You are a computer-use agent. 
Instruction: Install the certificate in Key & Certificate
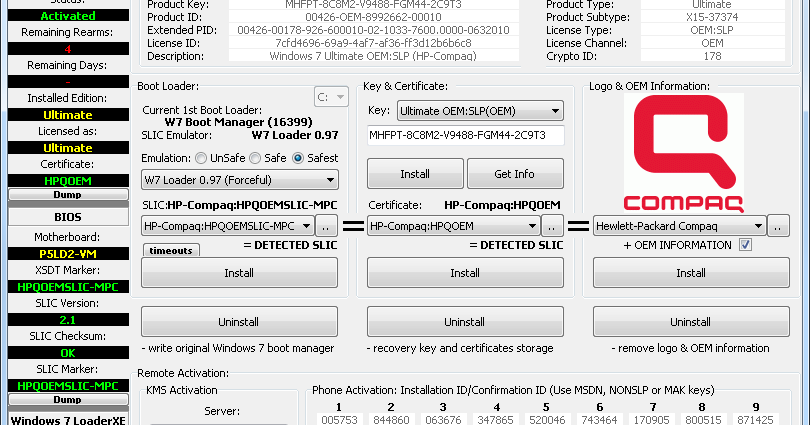click(x=465, y=273)
